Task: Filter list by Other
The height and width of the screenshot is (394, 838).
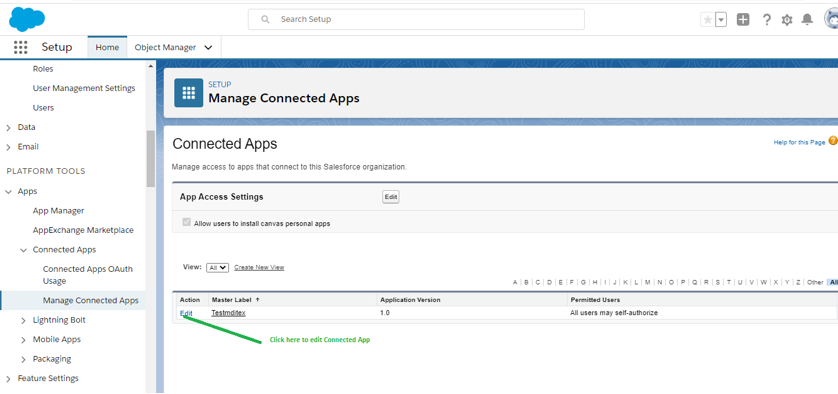Action: pyautogui.click(x=815, y=282)
